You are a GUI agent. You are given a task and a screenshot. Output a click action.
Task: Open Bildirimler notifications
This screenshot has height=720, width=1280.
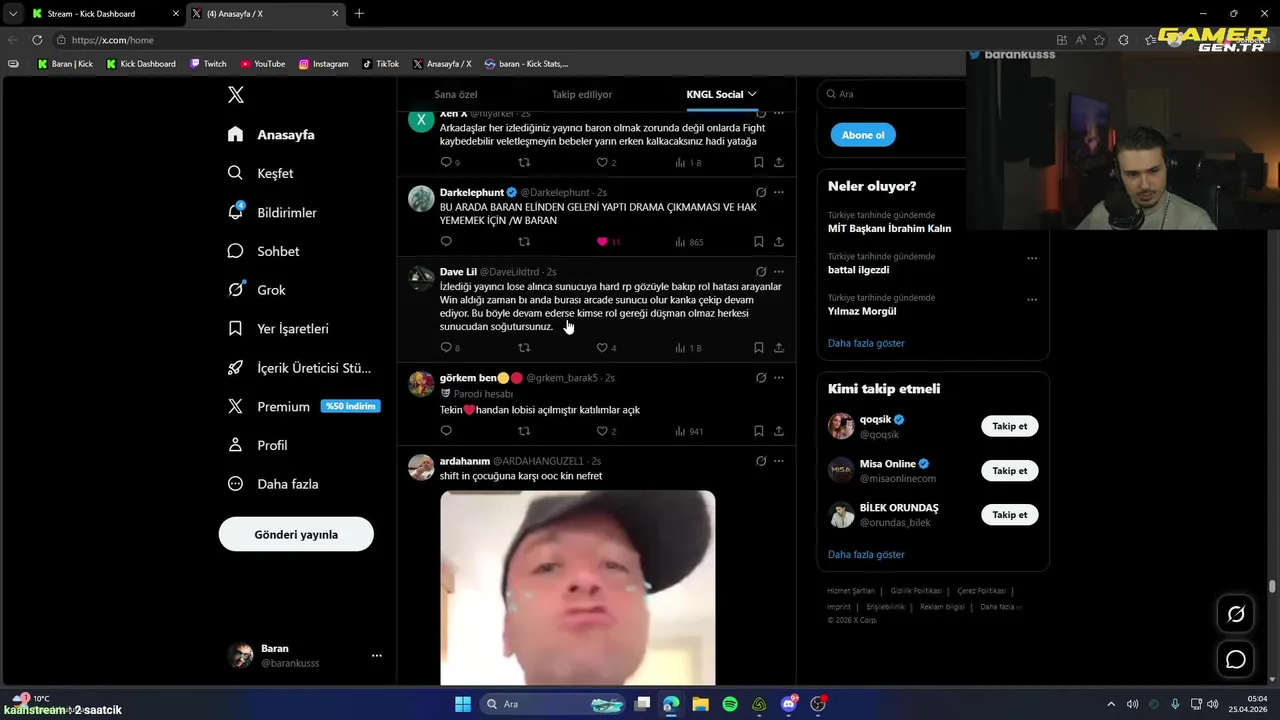coord(272,212)
